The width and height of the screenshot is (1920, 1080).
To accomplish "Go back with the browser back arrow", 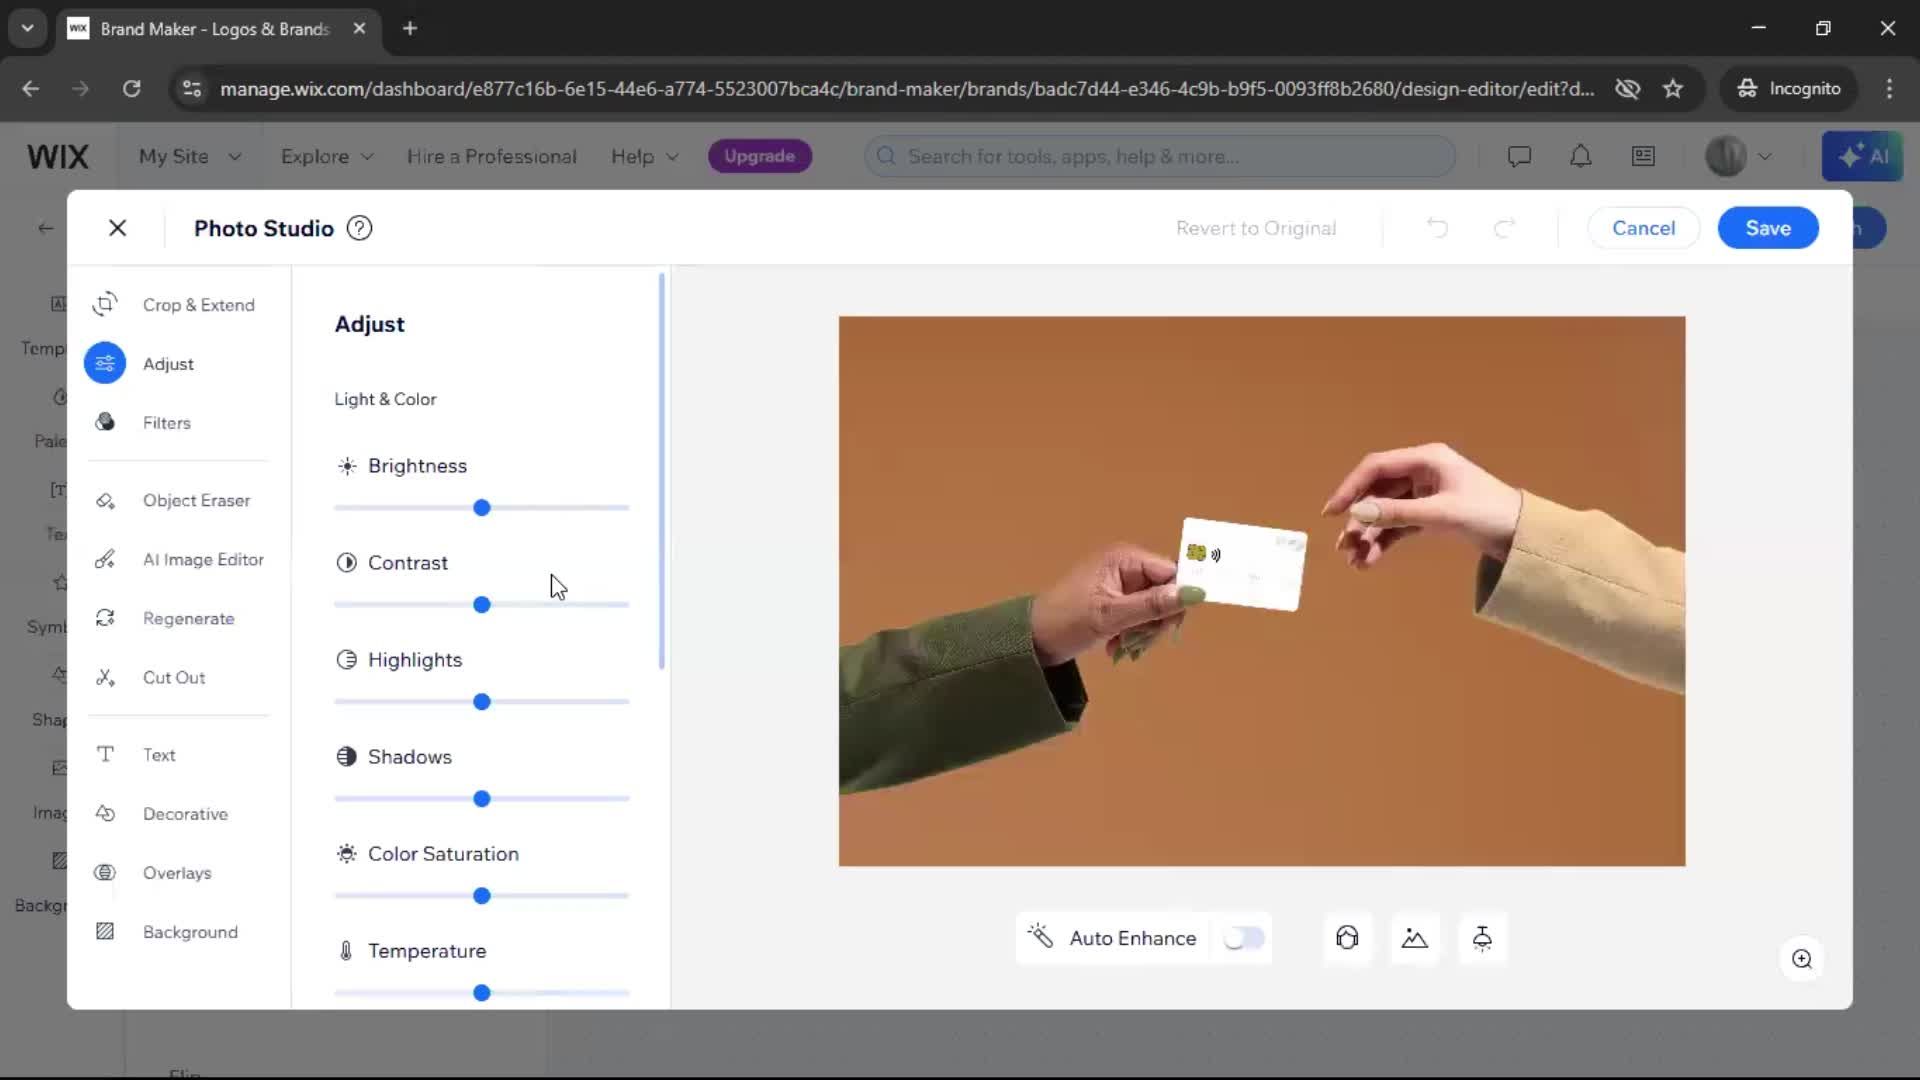I will point(31,88).
